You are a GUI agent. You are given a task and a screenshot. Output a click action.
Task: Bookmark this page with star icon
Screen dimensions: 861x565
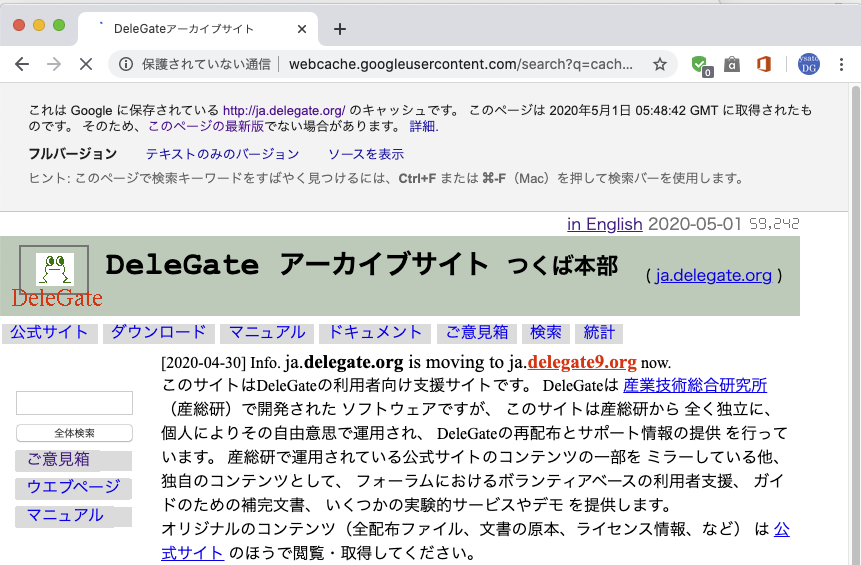660,64
